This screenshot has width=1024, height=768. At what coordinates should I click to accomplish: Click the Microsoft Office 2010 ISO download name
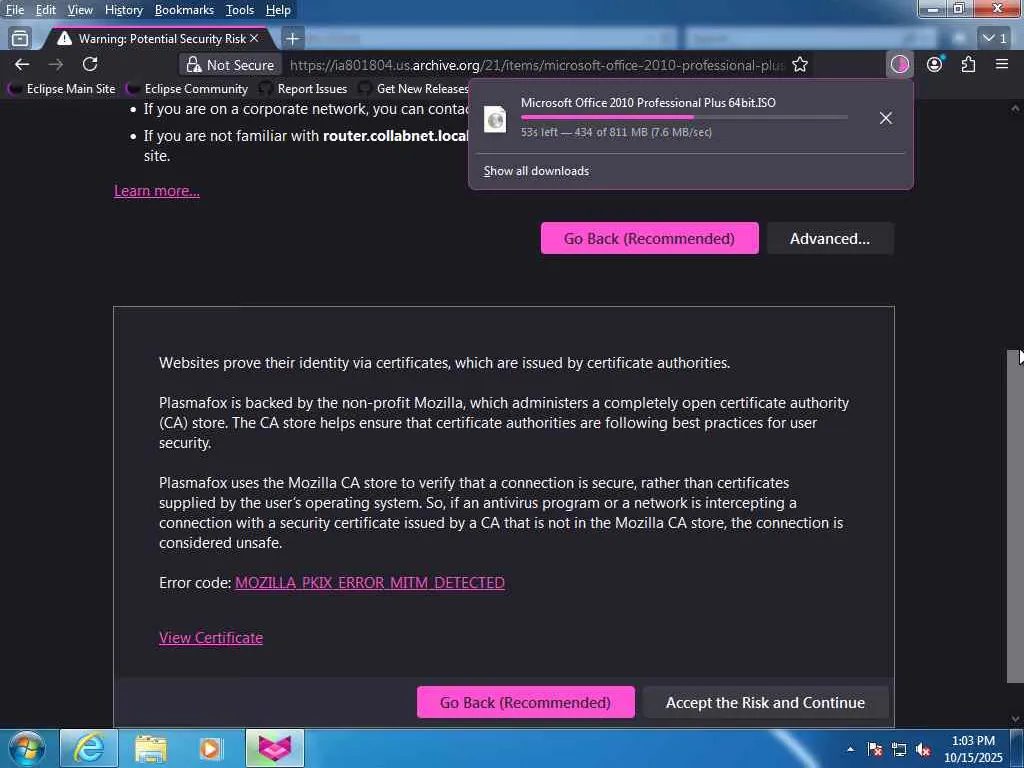tap(648, 103)
